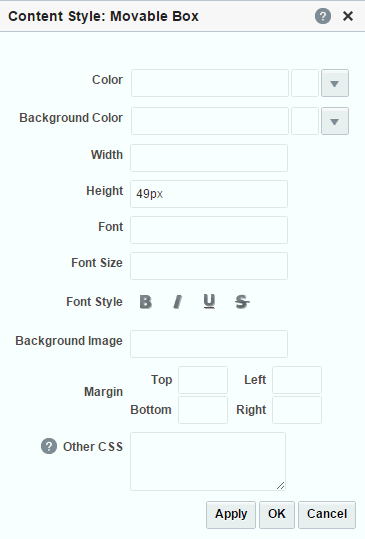The image size is (365, 539).
Task: Focus the Font Size text box
Action: coord(209,266)
